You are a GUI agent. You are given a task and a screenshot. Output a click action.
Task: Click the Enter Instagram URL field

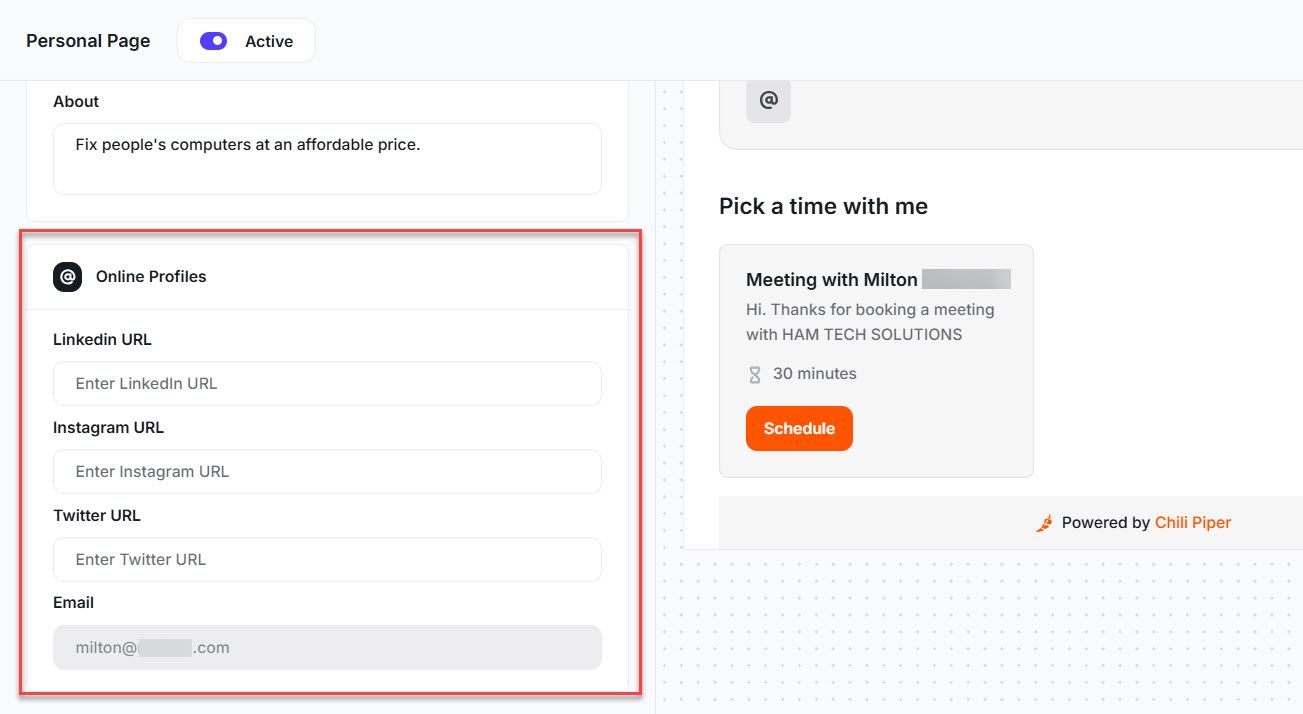pyautogui.click(x=327, y=471)
